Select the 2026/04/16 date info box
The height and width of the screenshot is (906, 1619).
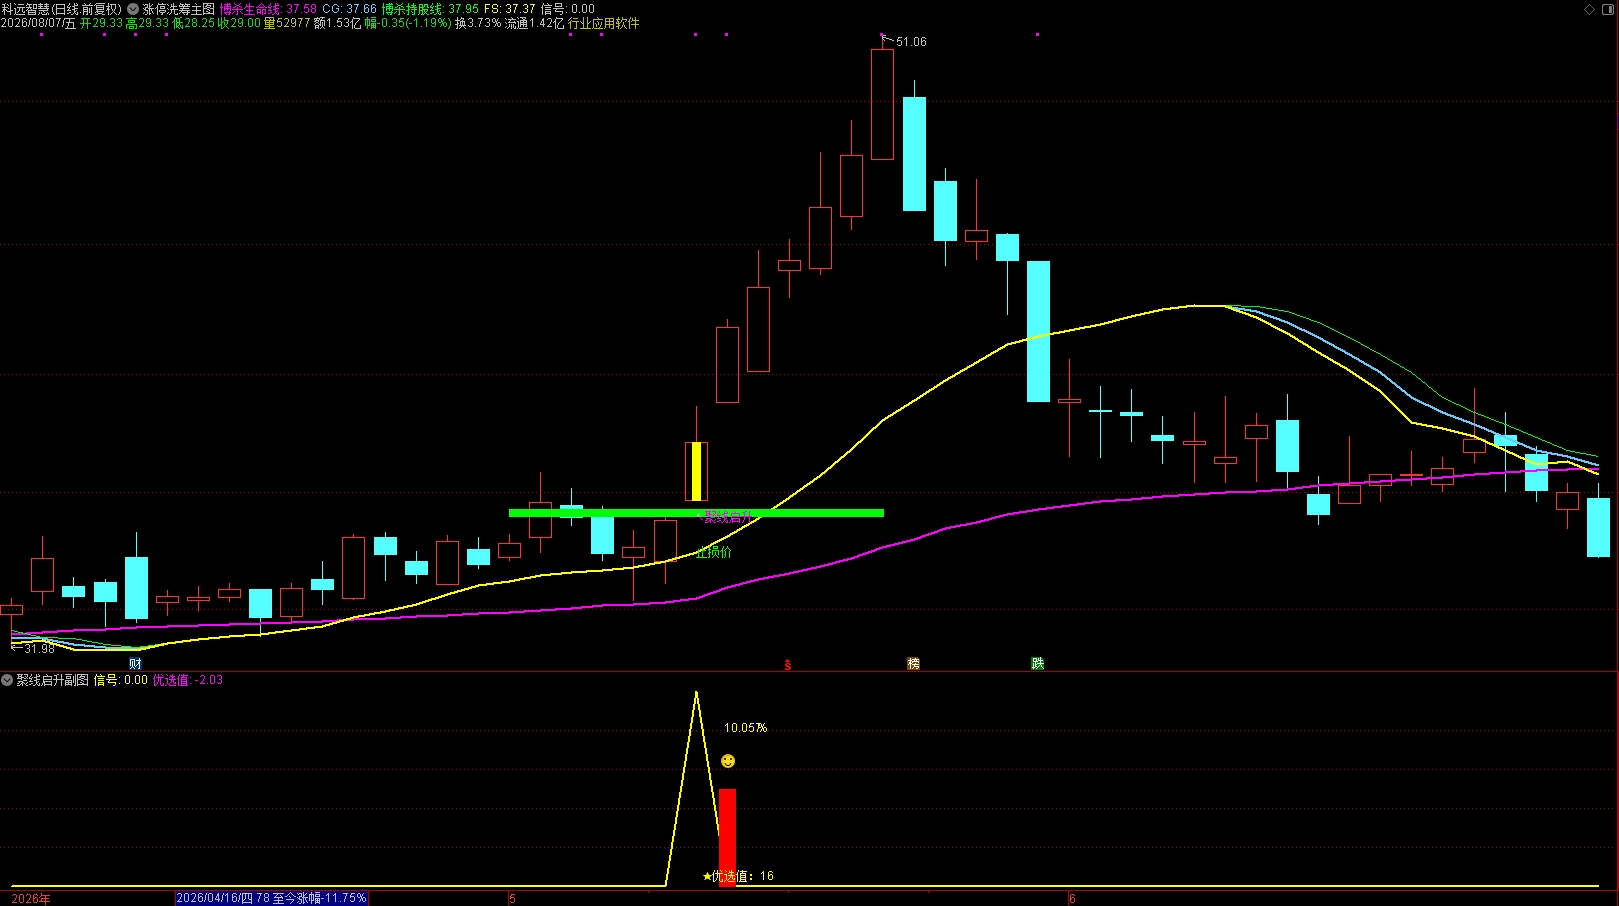point(271,898)
